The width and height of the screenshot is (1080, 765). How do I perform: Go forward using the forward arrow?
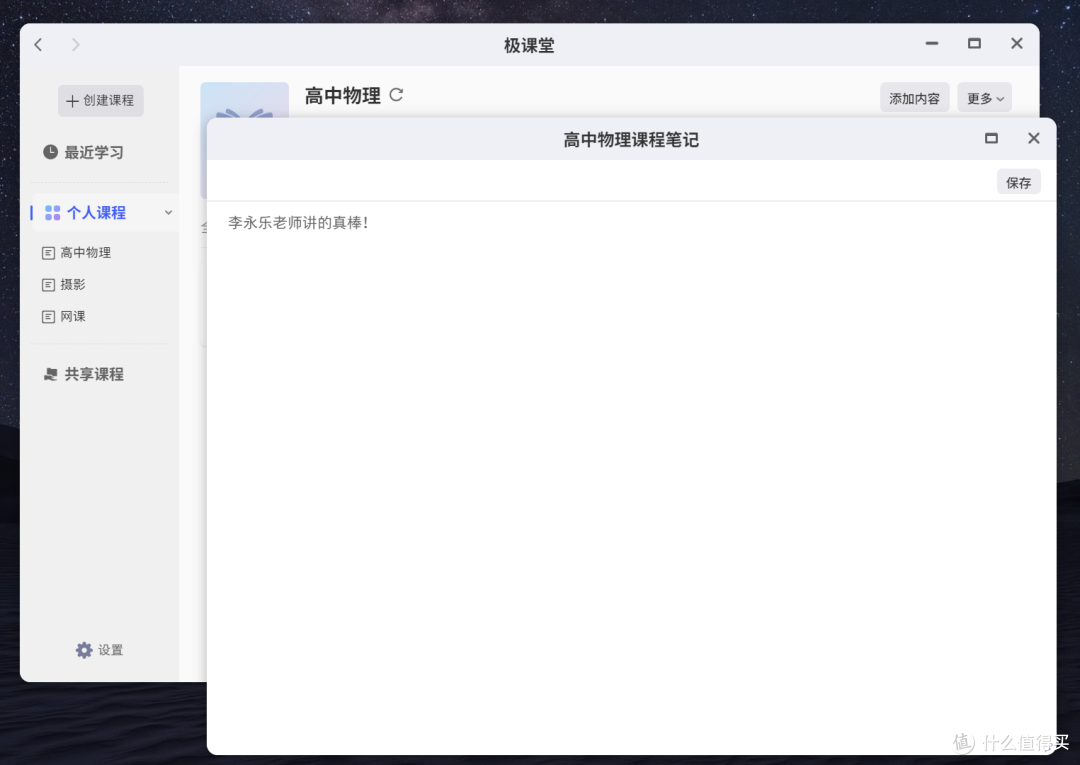pos(76,45)
